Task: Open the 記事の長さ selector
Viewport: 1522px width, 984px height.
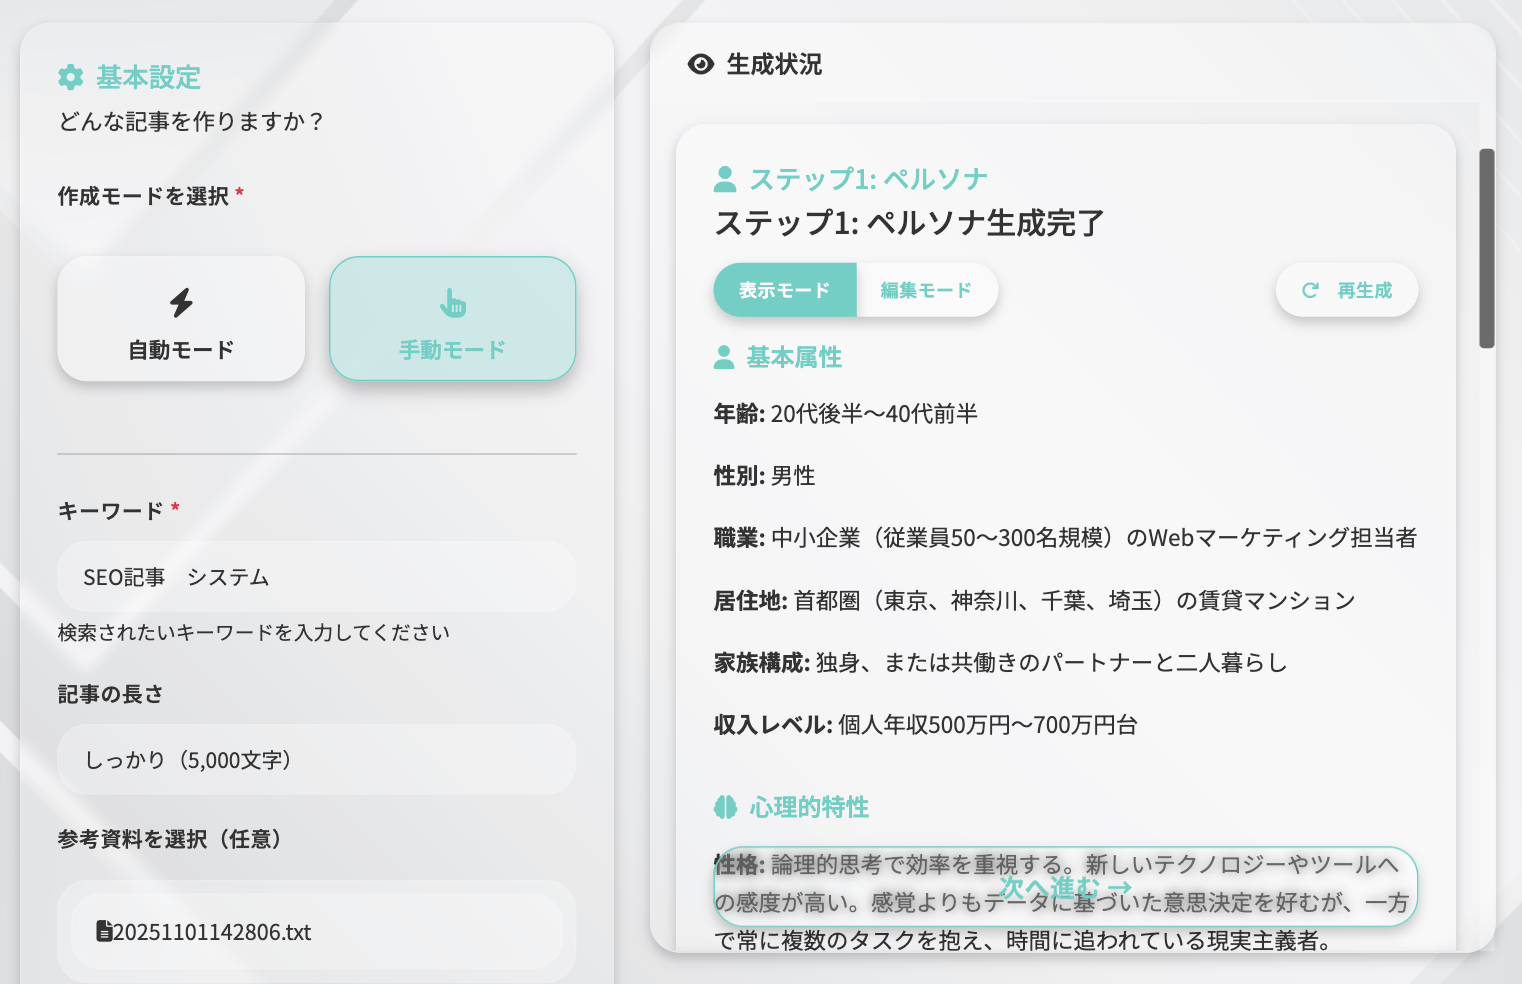Action: pyautogui.click(x=316, y=759)
